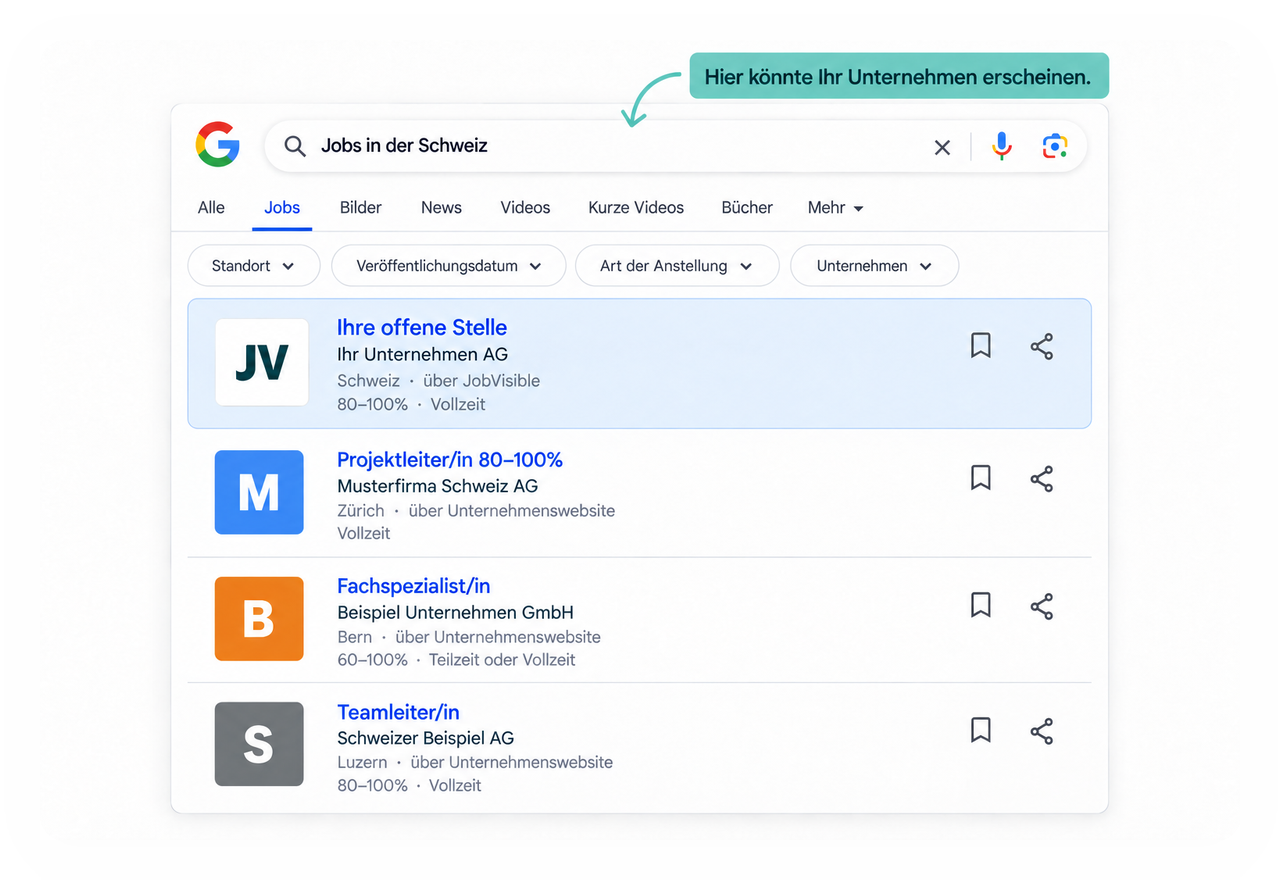1280x880 pixels.
Task: Open the Bücher tab
Action: point(747,208)
